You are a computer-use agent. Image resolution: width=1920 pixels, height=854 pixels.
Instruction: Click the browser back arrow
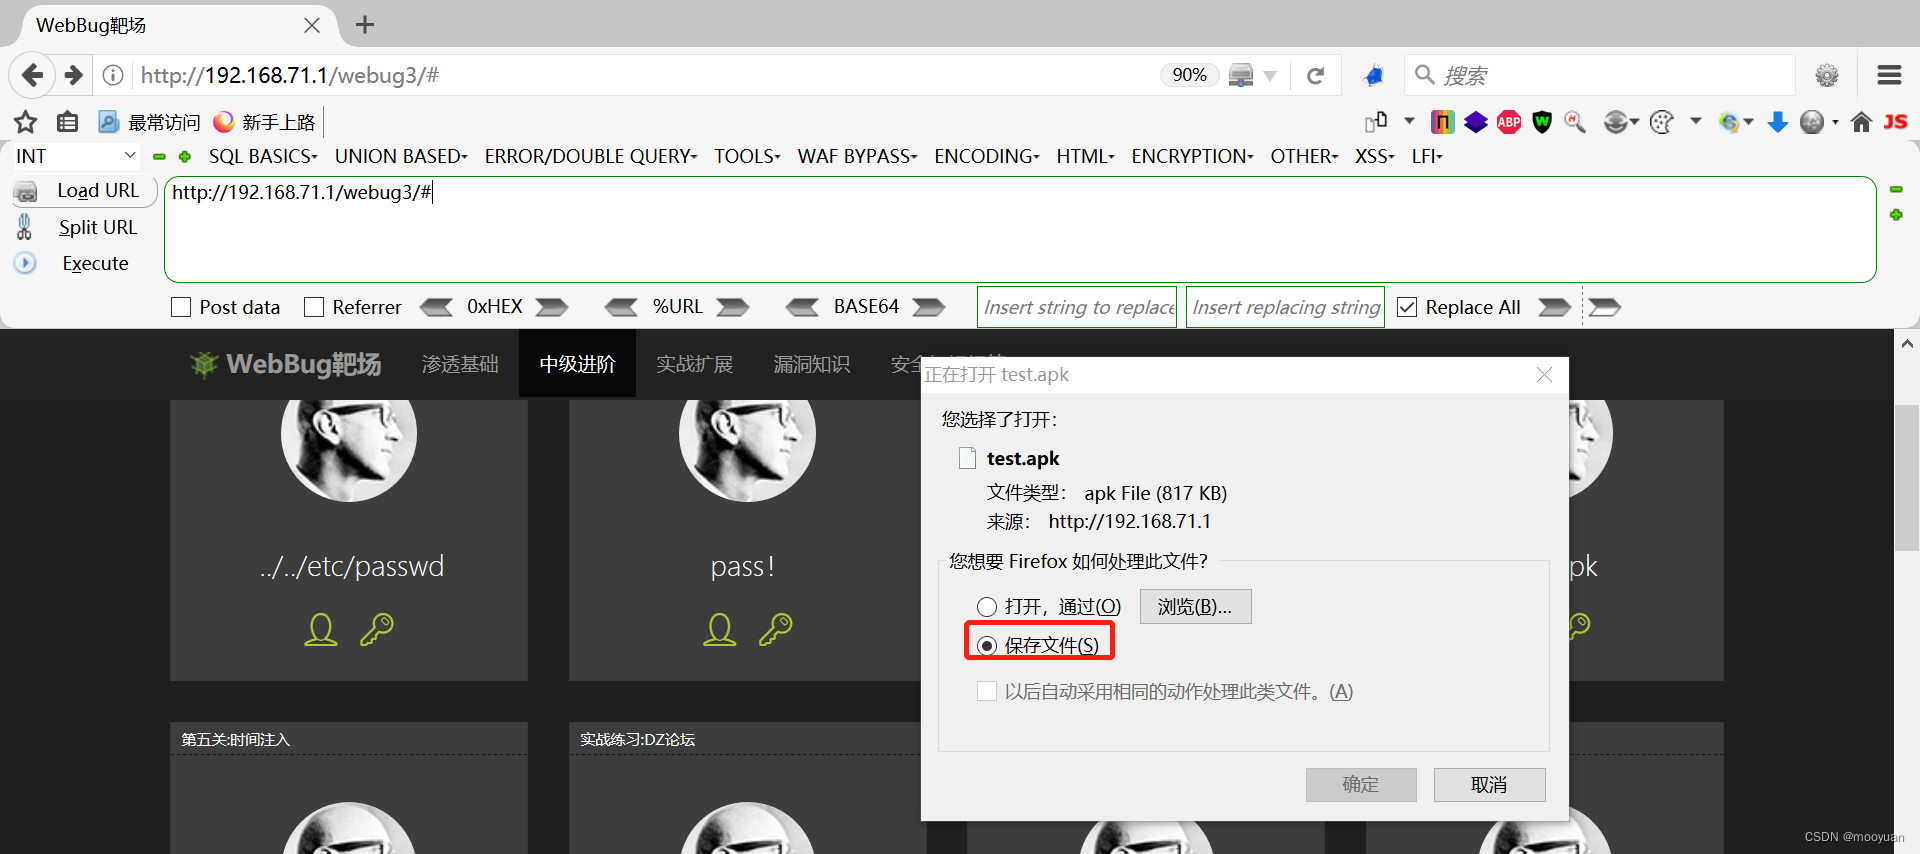(32, 75)
